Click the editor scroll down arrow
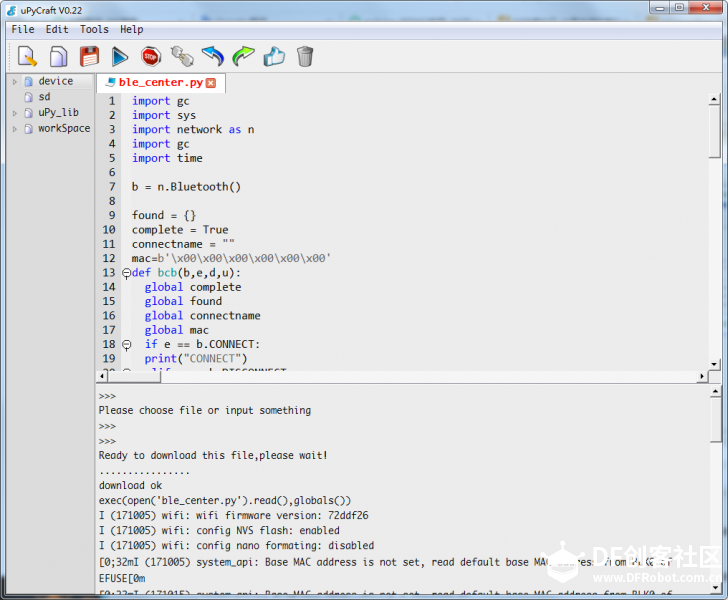Screen dimensions: 728x600 point(715,365)
